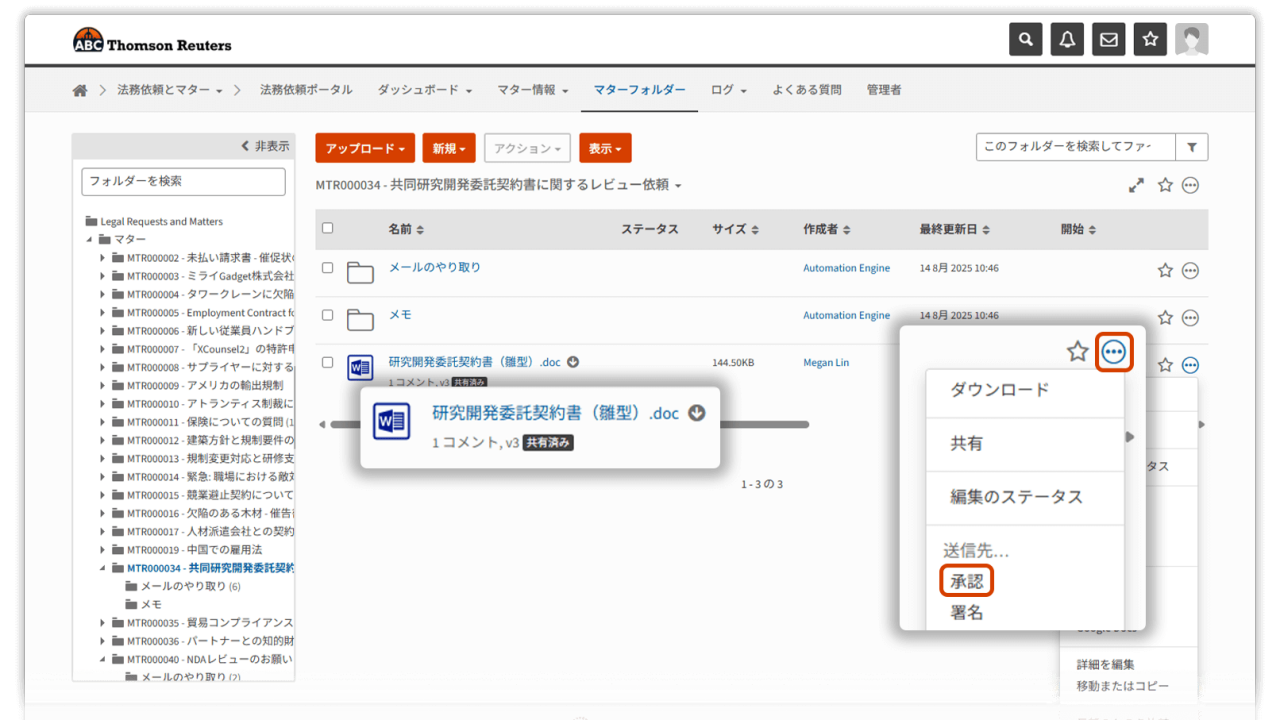The image size is (1280, 720).
Task: Click the 非表示 button to hide sidebar
Action: click(x=265, y=146)
